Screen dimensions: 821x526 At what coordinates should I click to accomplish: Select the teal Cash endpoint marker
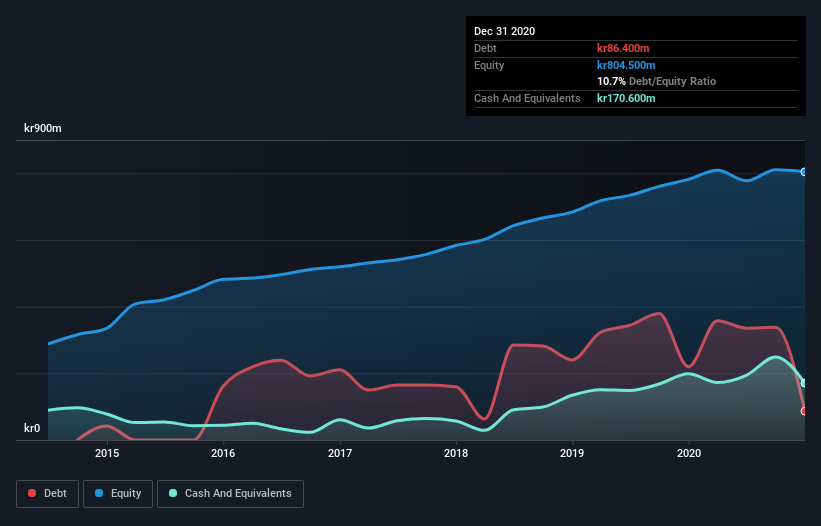804,383
